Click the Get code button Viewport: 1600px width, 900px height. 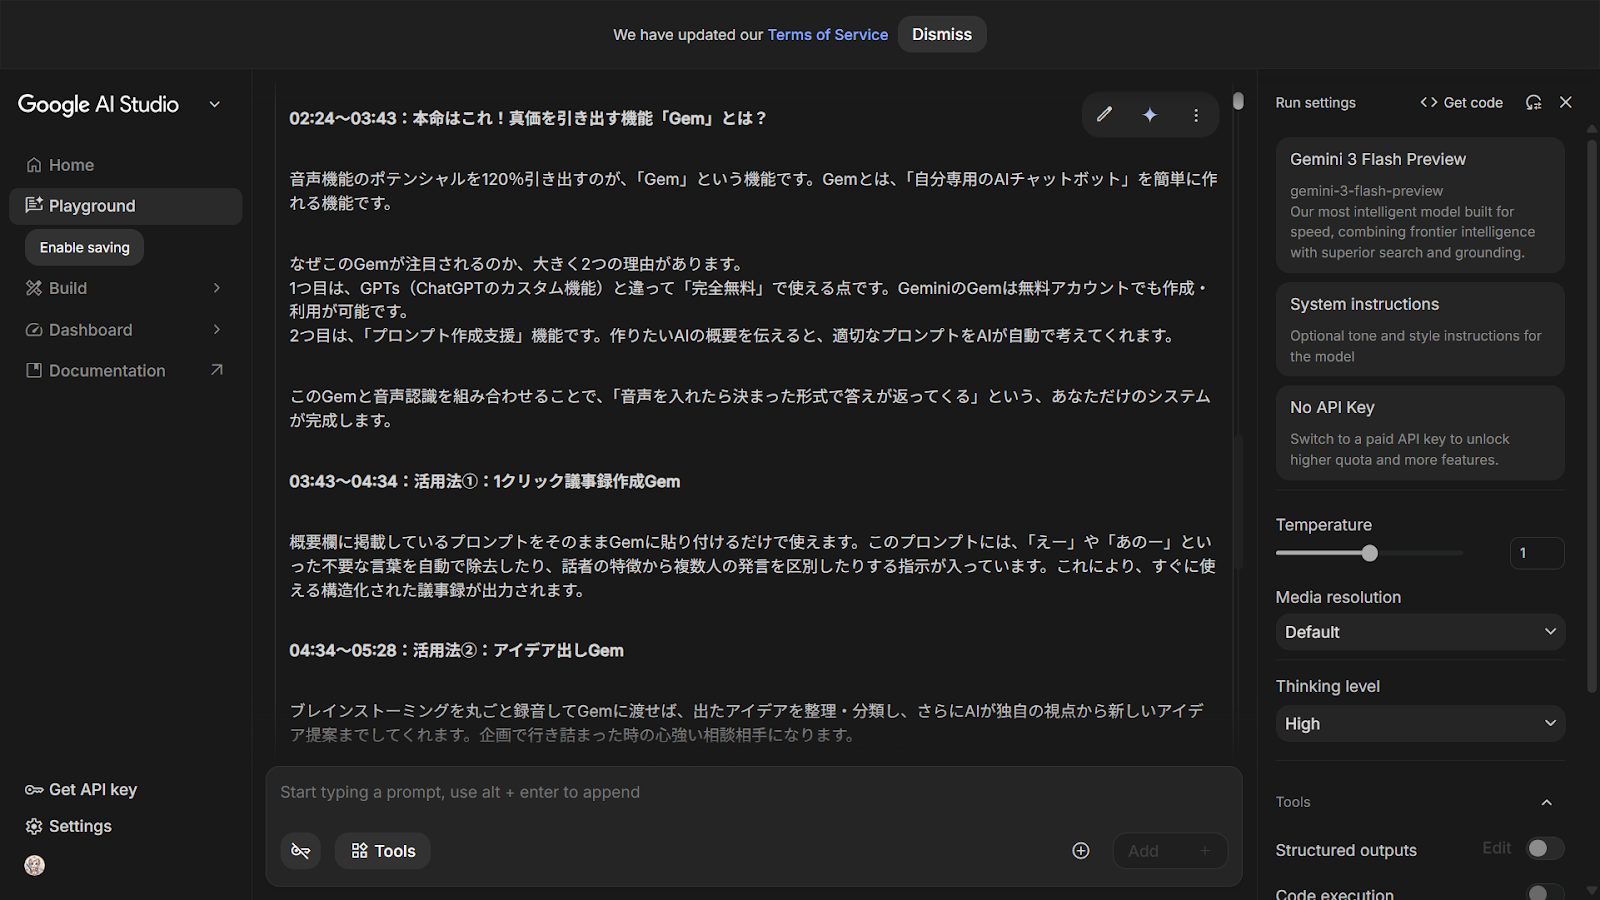pos(1461,102)
